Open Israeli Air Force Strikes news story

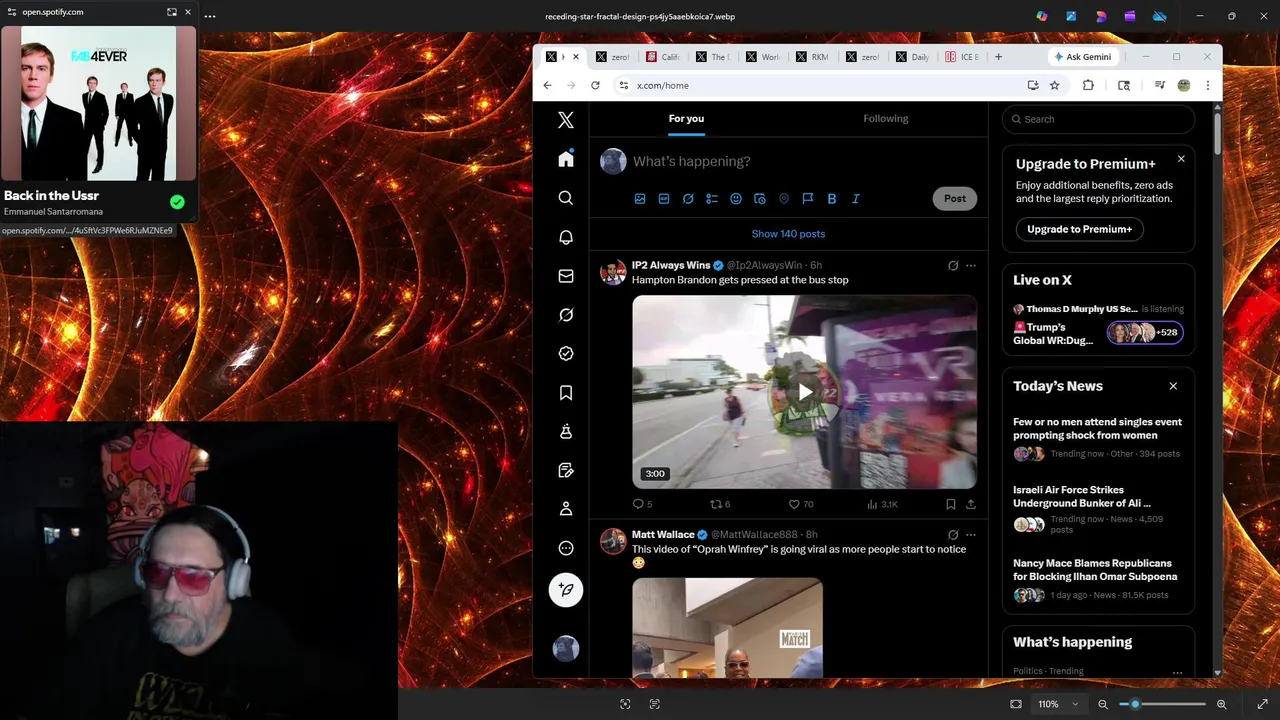click(x=1098, y=510)
